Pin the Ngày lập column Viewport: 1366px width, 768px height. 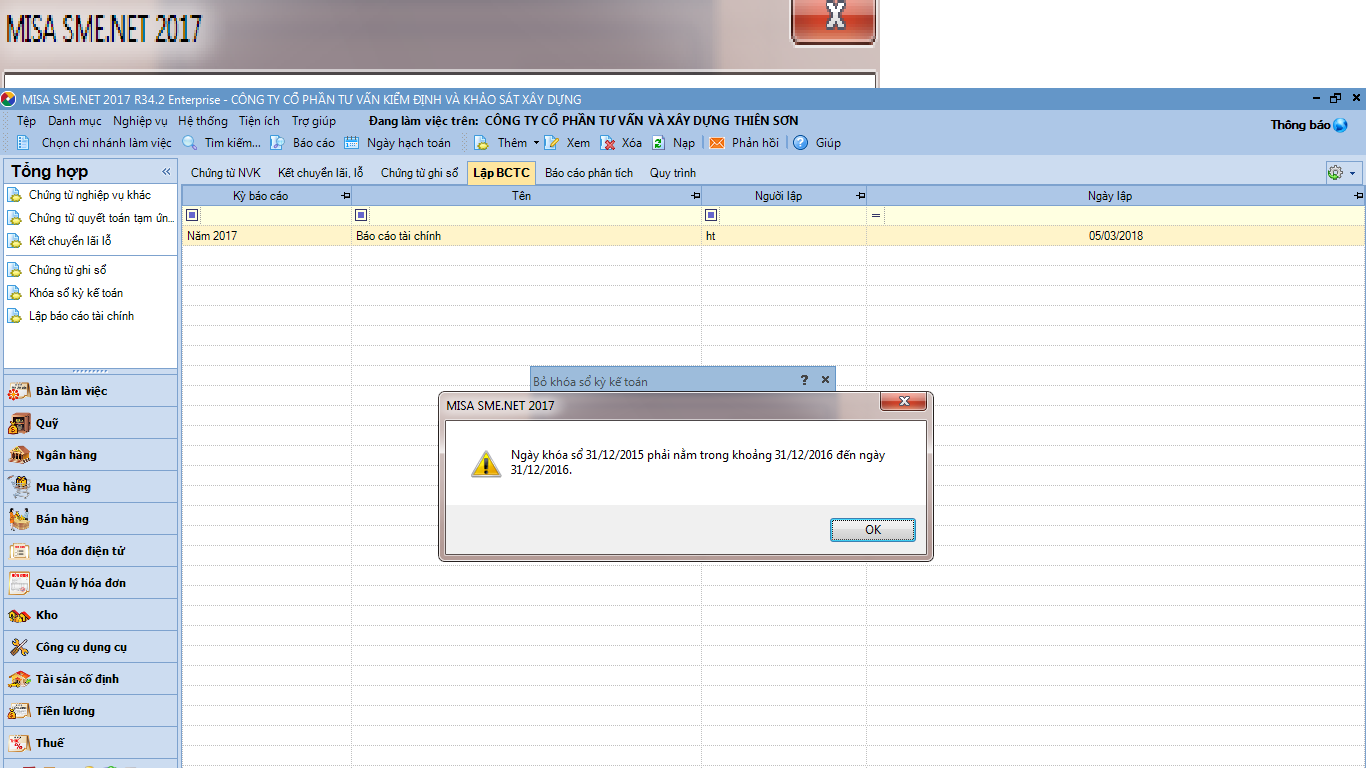pos(1359,196)
